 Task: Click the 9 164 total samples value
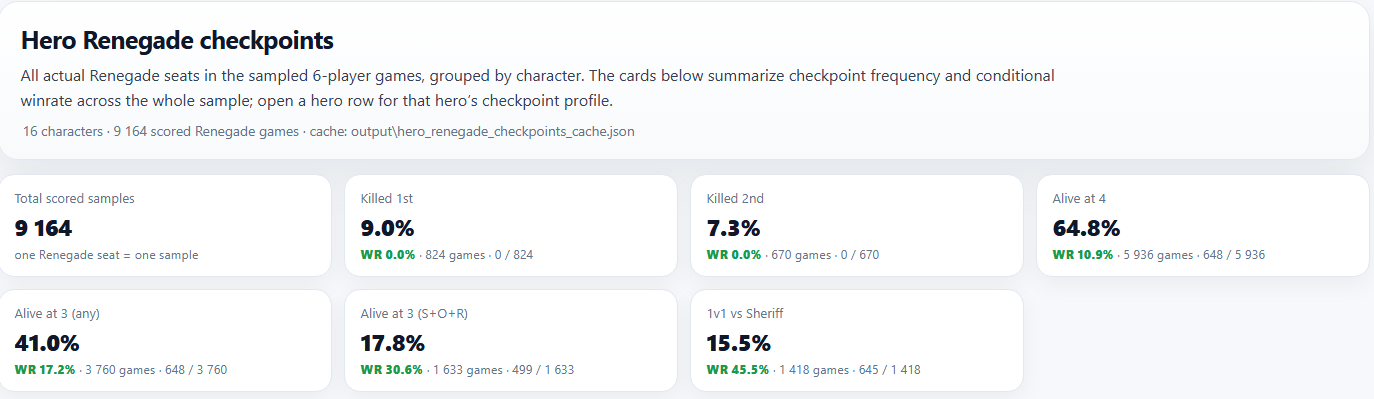click(43, 228)
